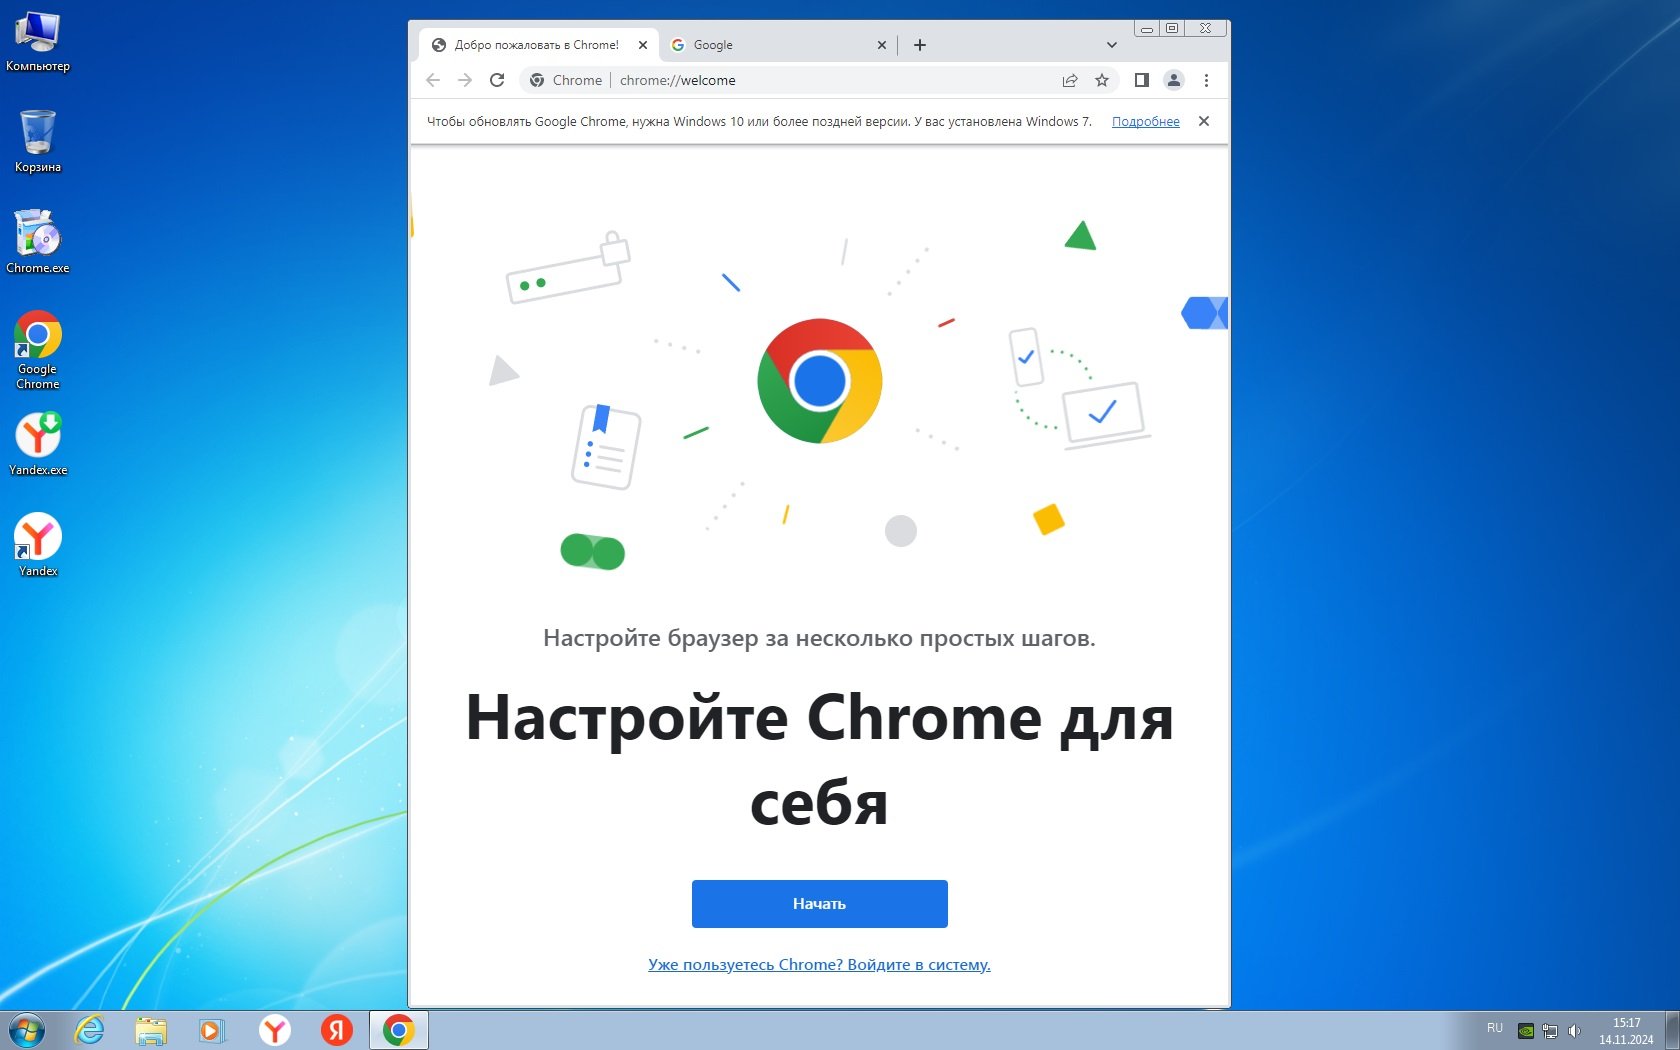
Task: Click the forward navigation arrow in Chrome
Action: pos(465,80)
